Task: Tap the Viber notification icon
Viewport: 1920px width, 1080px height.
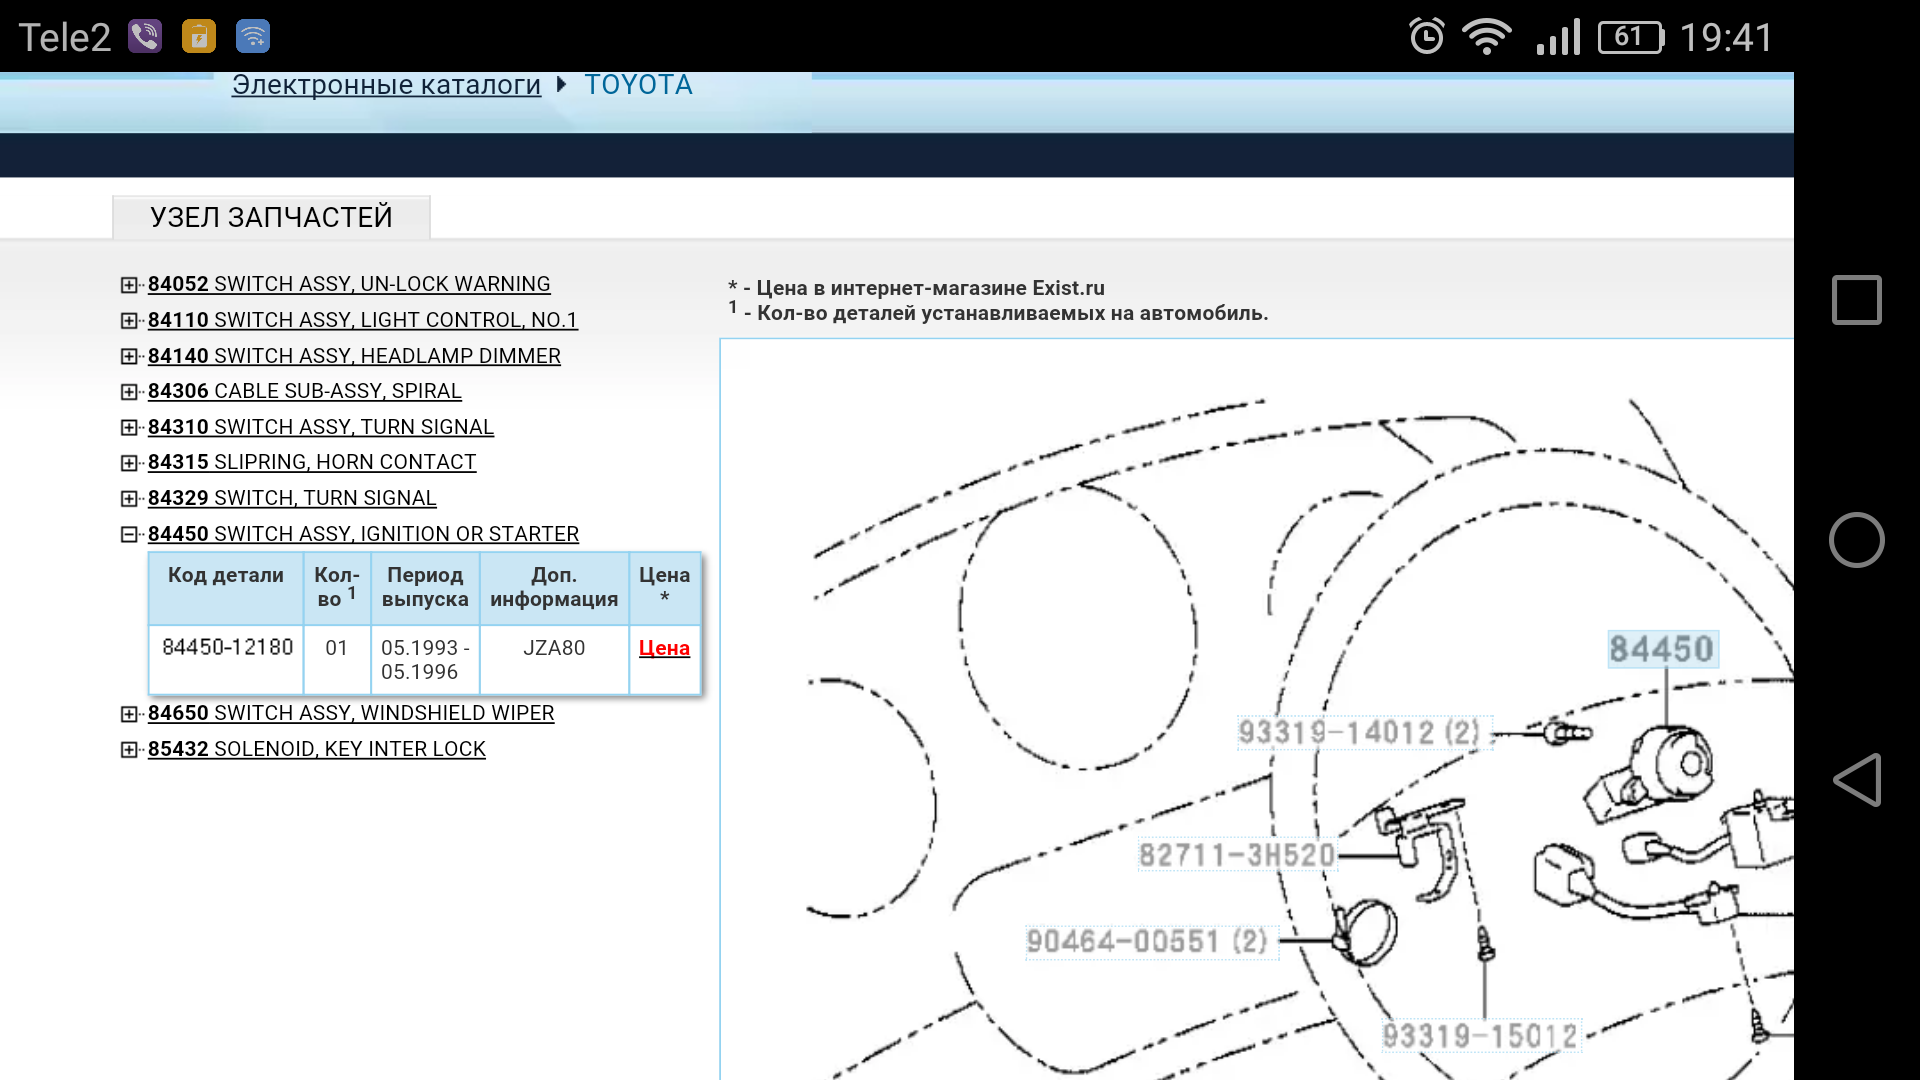Action: coord(145,37)
